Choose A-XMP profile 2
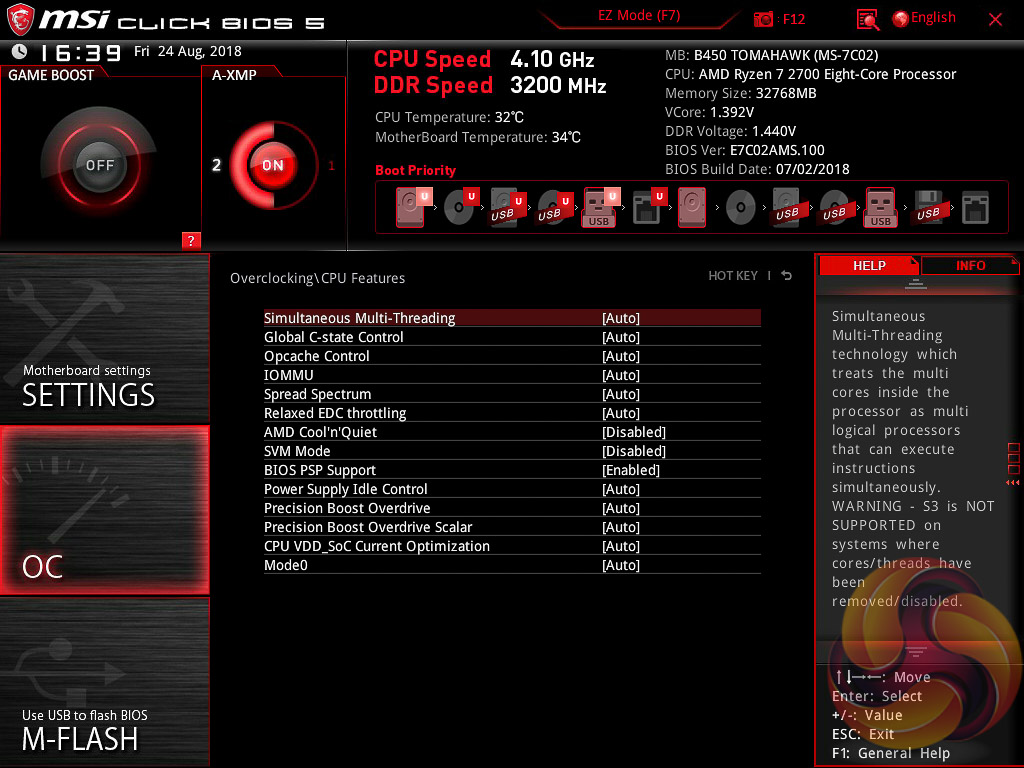 pos(216,165)
